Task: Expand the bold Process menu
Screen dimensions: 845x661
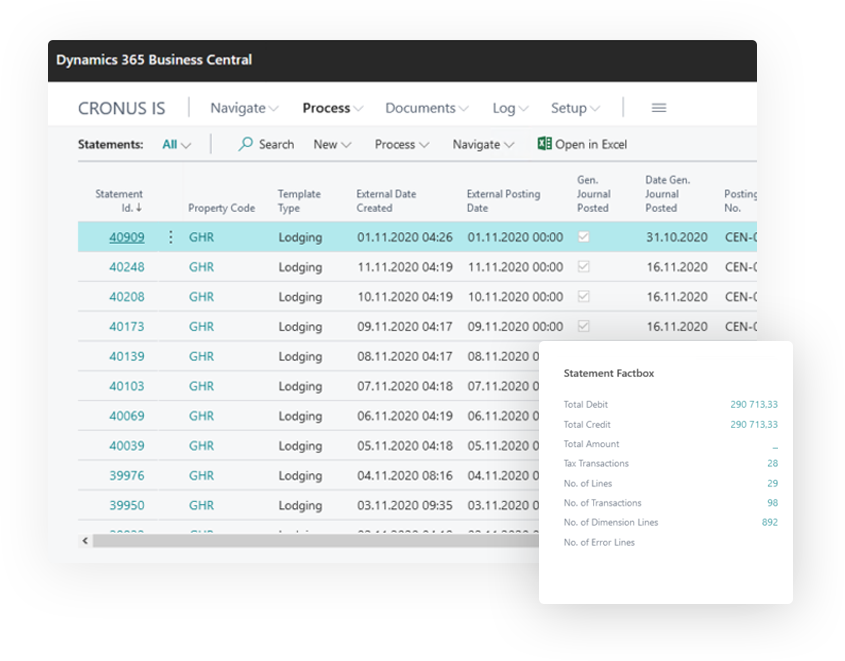Action: tap(333, 108)
